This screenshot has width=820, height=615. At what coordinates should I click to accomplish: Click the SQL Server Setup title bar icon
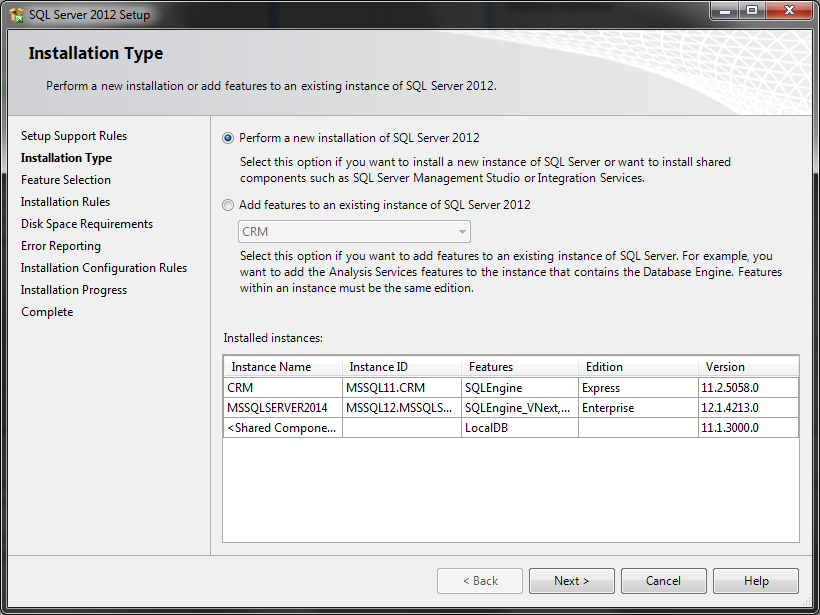[14, 14]
